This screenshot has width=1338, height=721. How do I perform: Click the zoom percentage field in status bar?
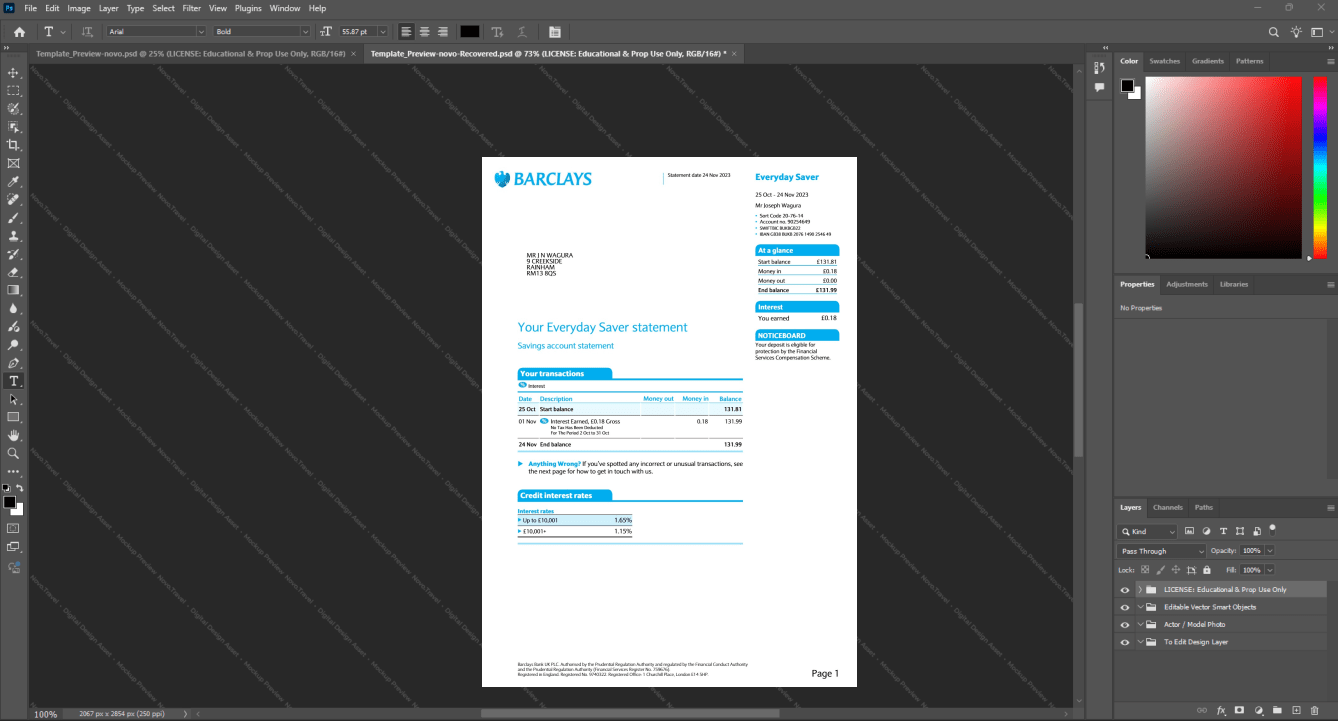pos(46,714)
